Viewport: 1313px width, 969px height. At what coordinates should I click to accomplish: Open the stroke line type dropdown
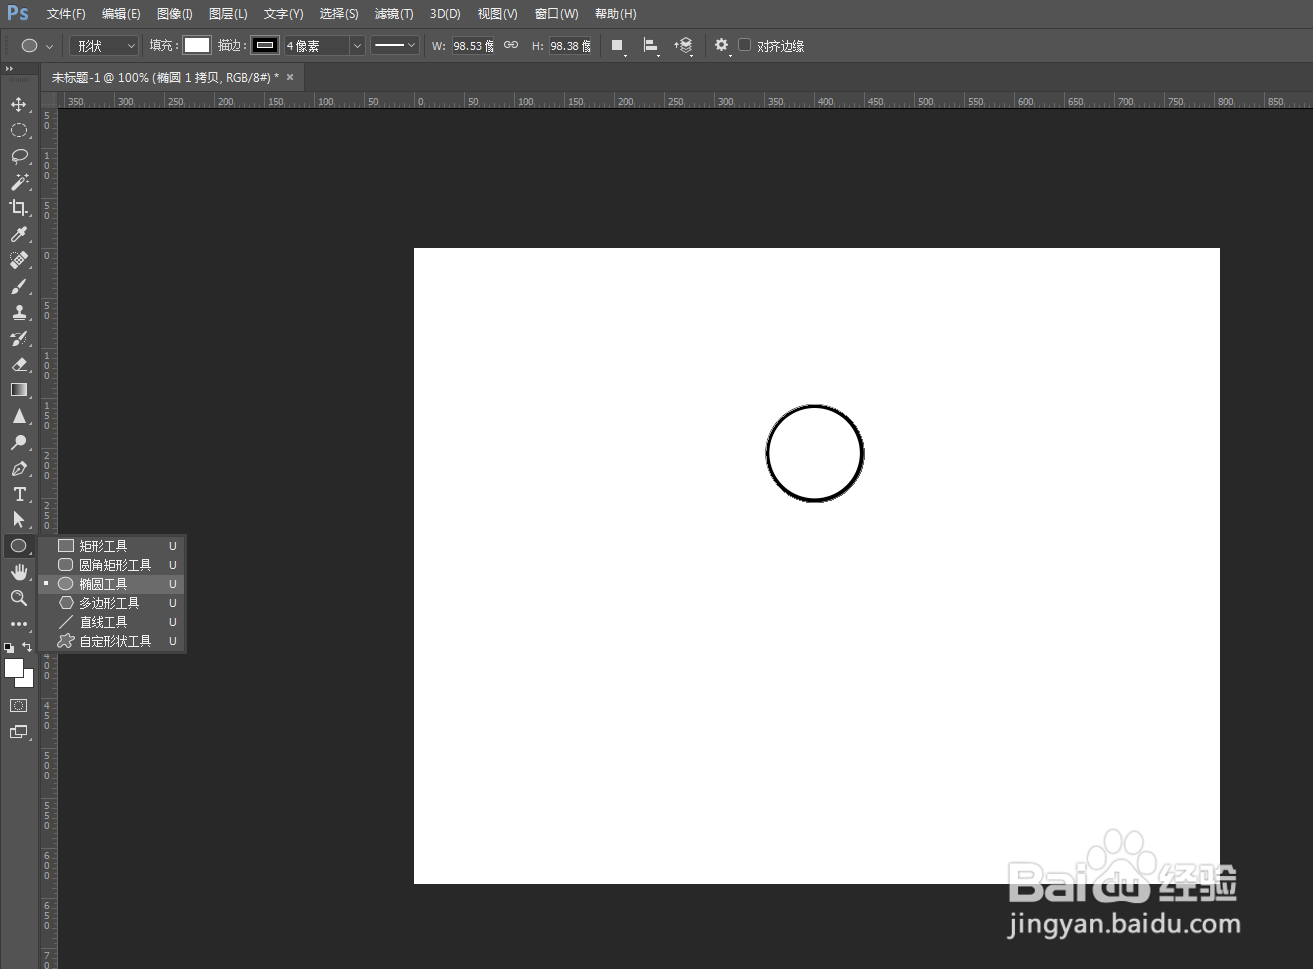(394, 45)
